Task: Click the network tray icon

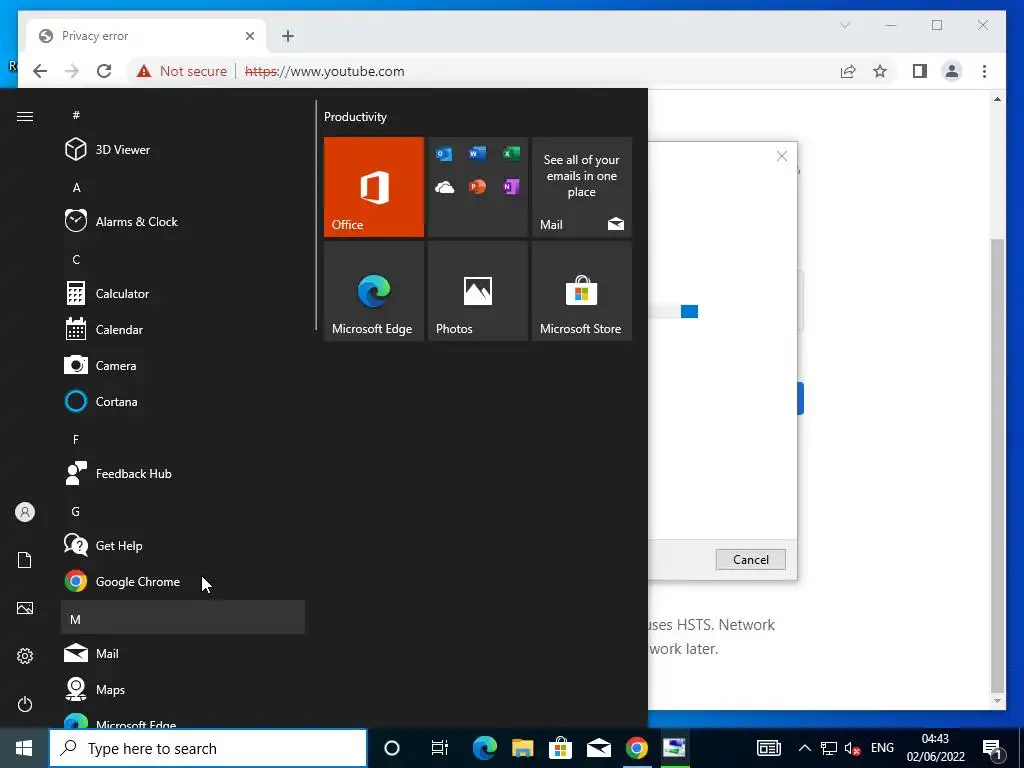Action: (829, 748)
